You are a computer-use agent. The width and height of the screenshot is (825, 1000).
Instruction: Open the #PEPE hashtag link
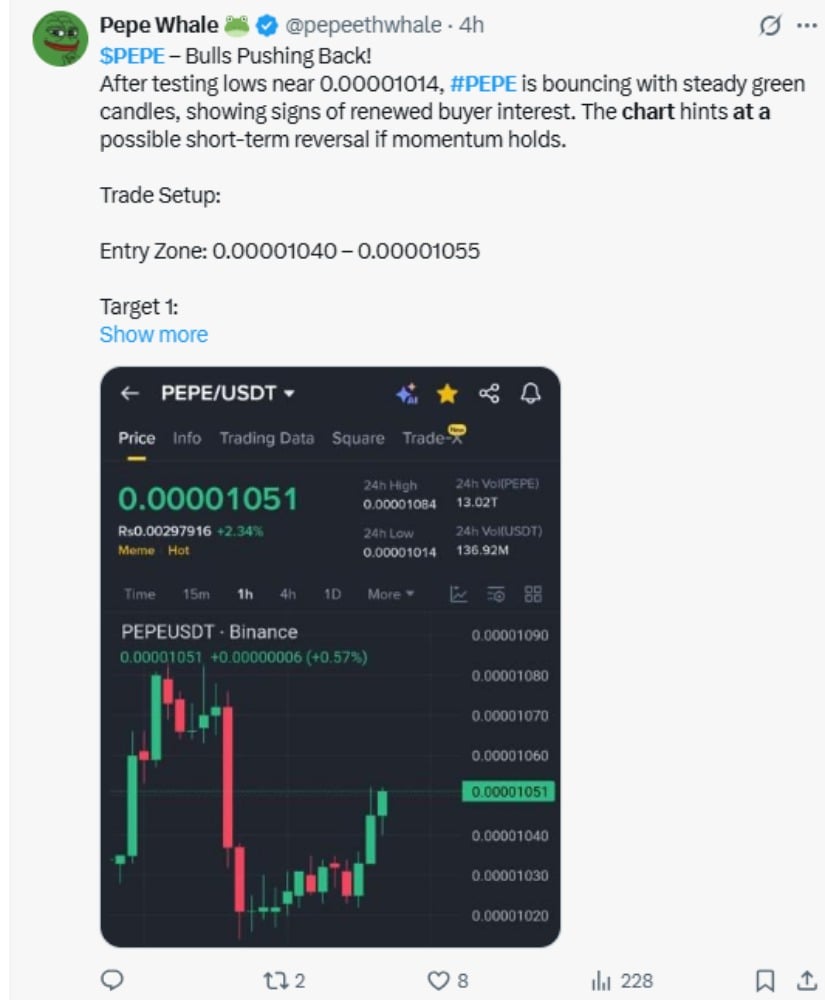click(x=483, y=84)
